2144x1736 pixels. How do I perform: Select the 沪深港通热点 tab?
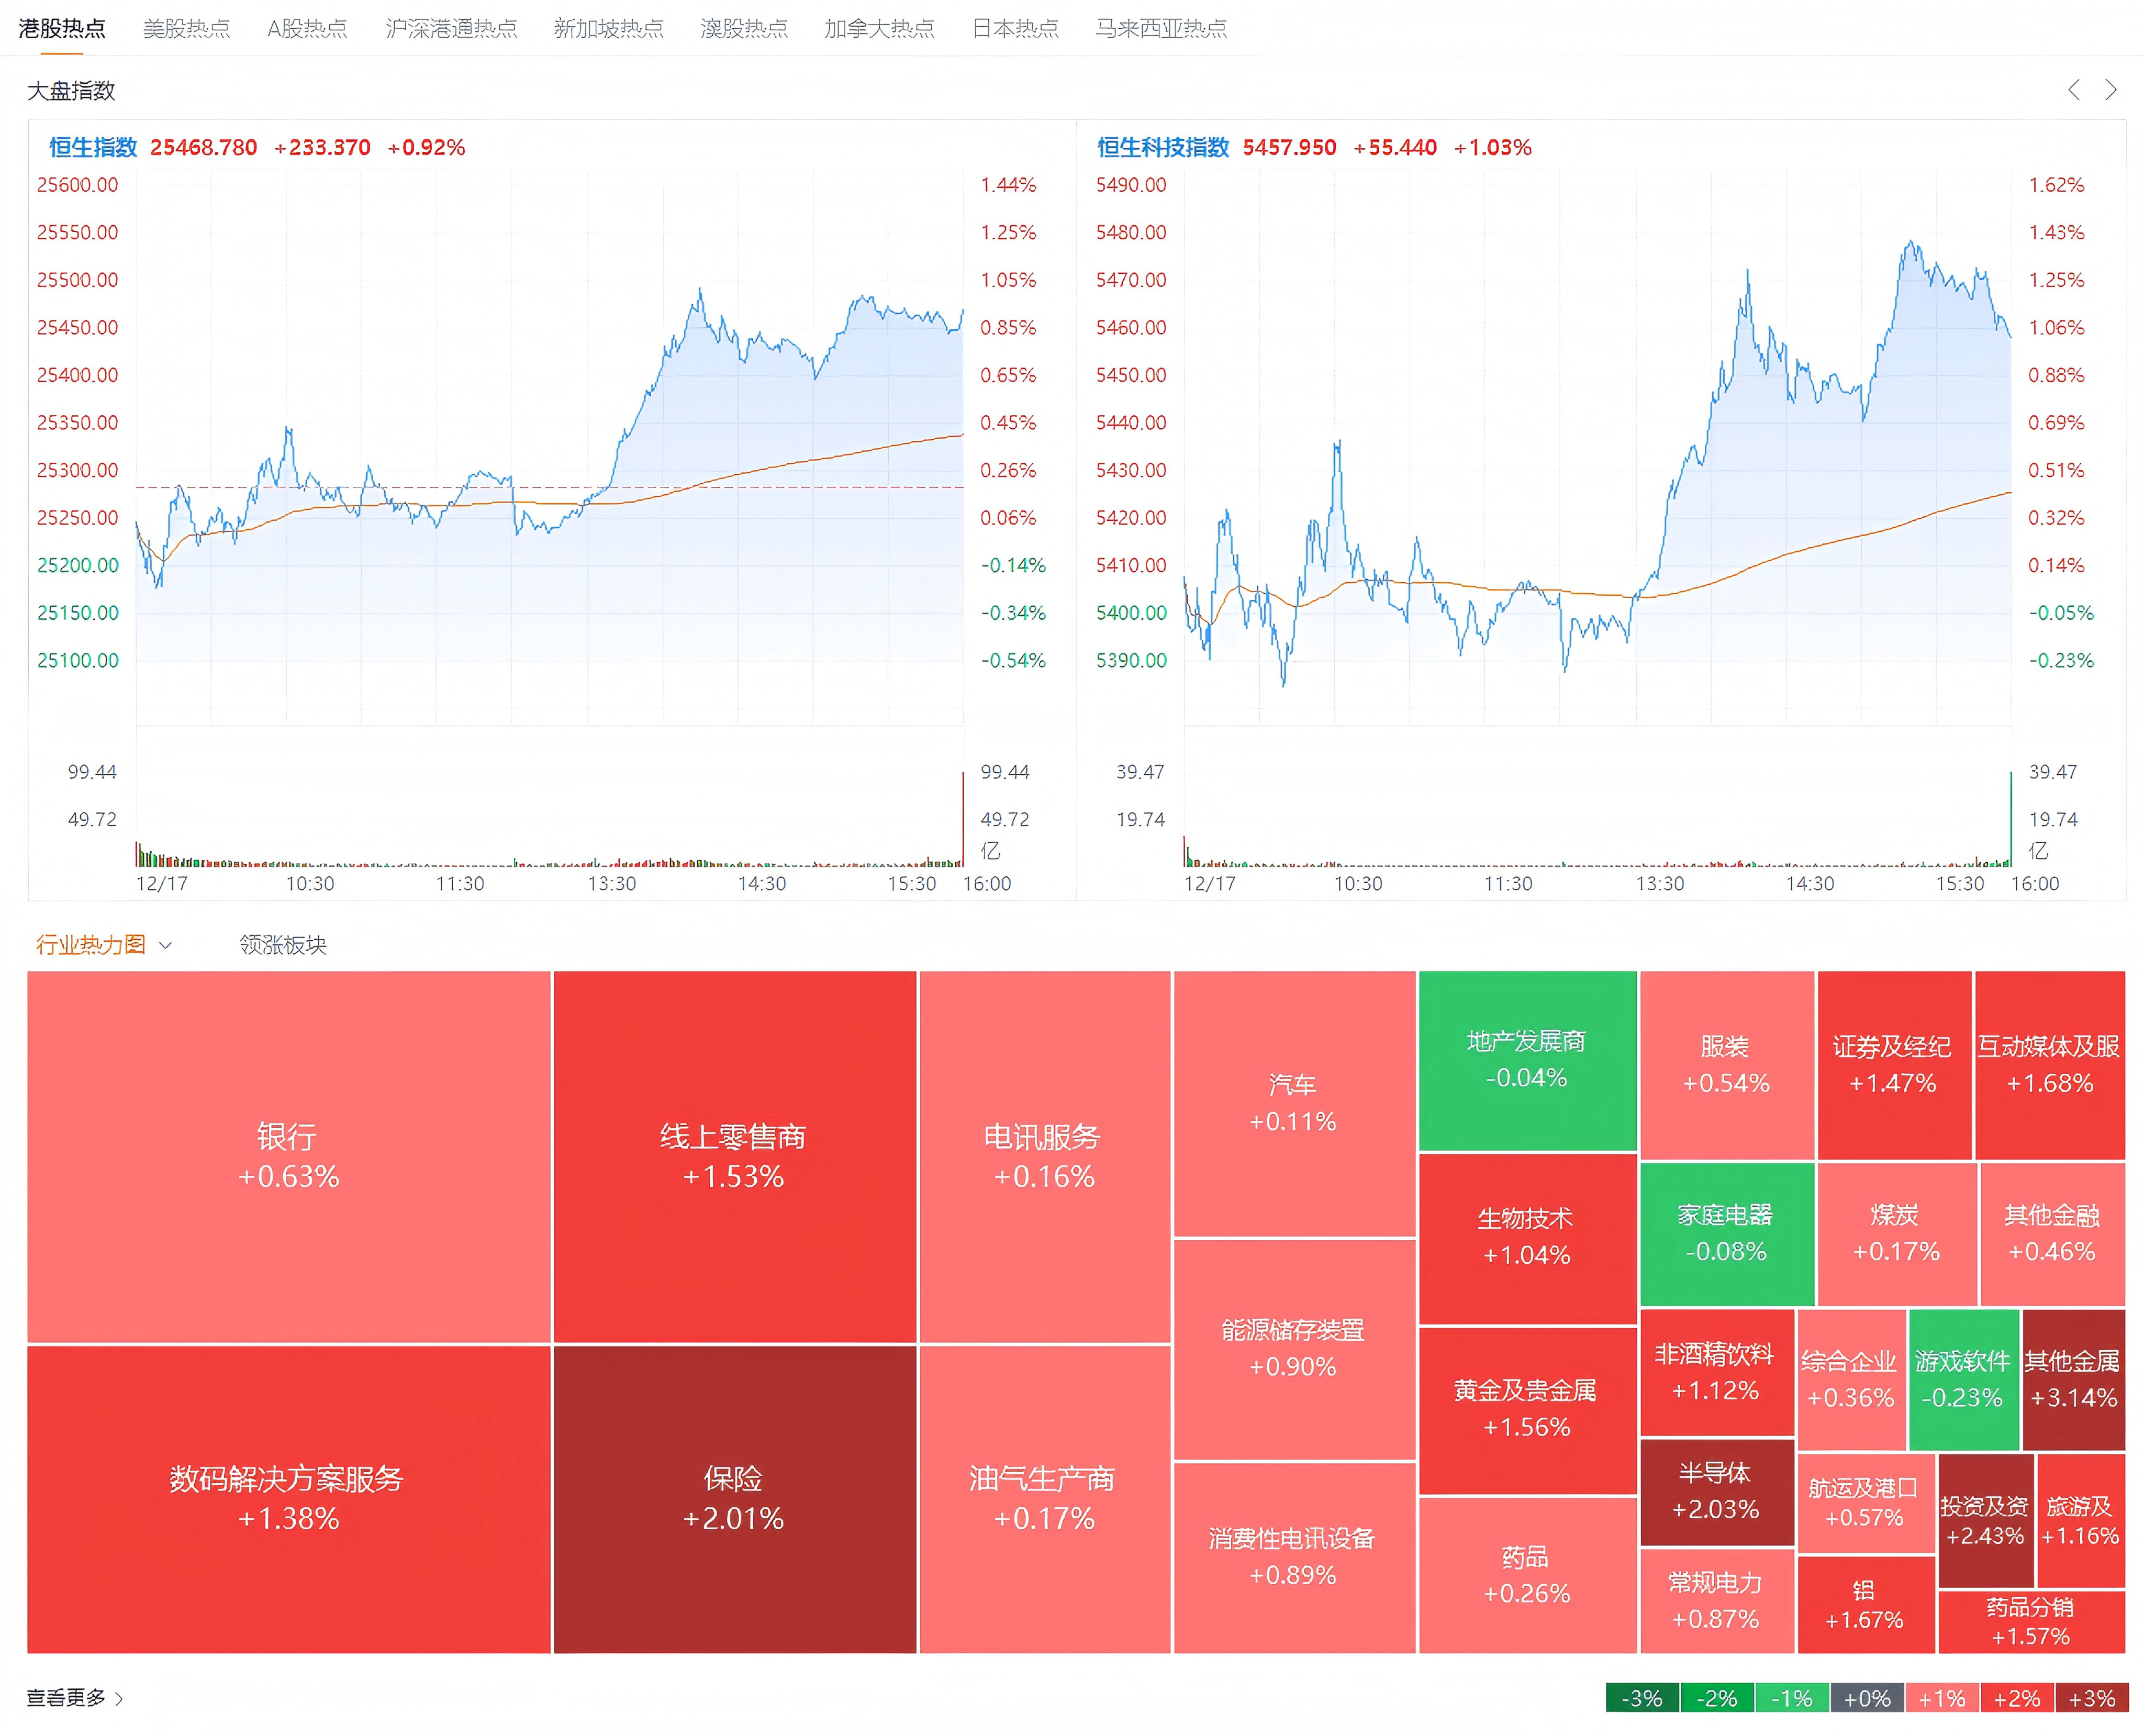click(x=451, y=28)
